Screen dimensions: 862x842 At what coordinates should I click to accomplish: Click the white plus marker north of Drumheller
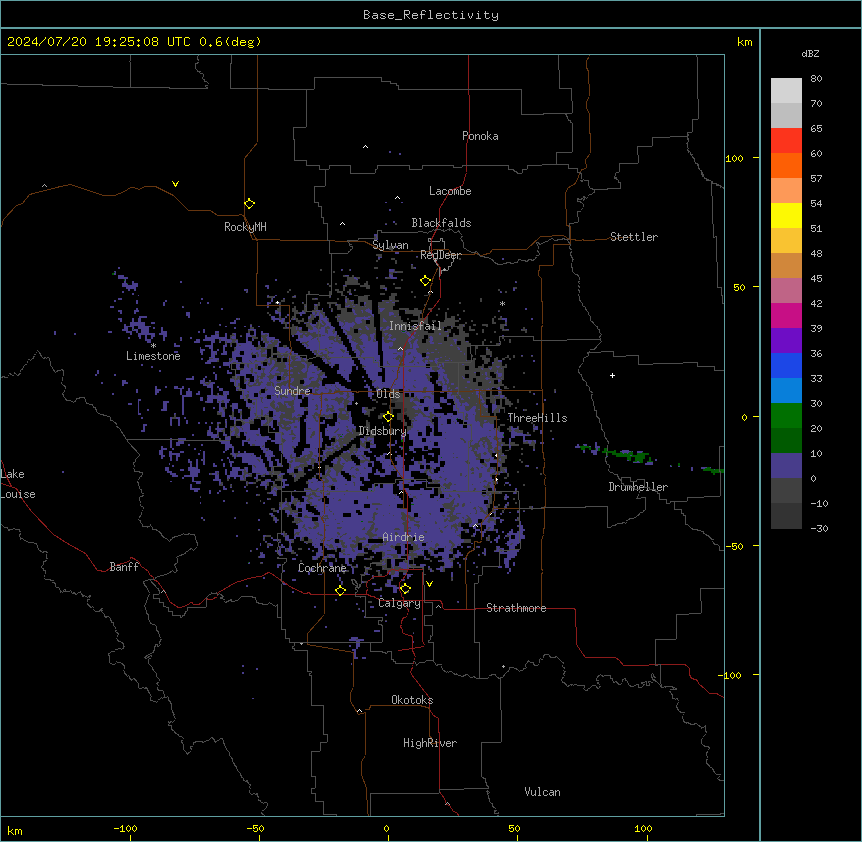[x=612, y=375]
